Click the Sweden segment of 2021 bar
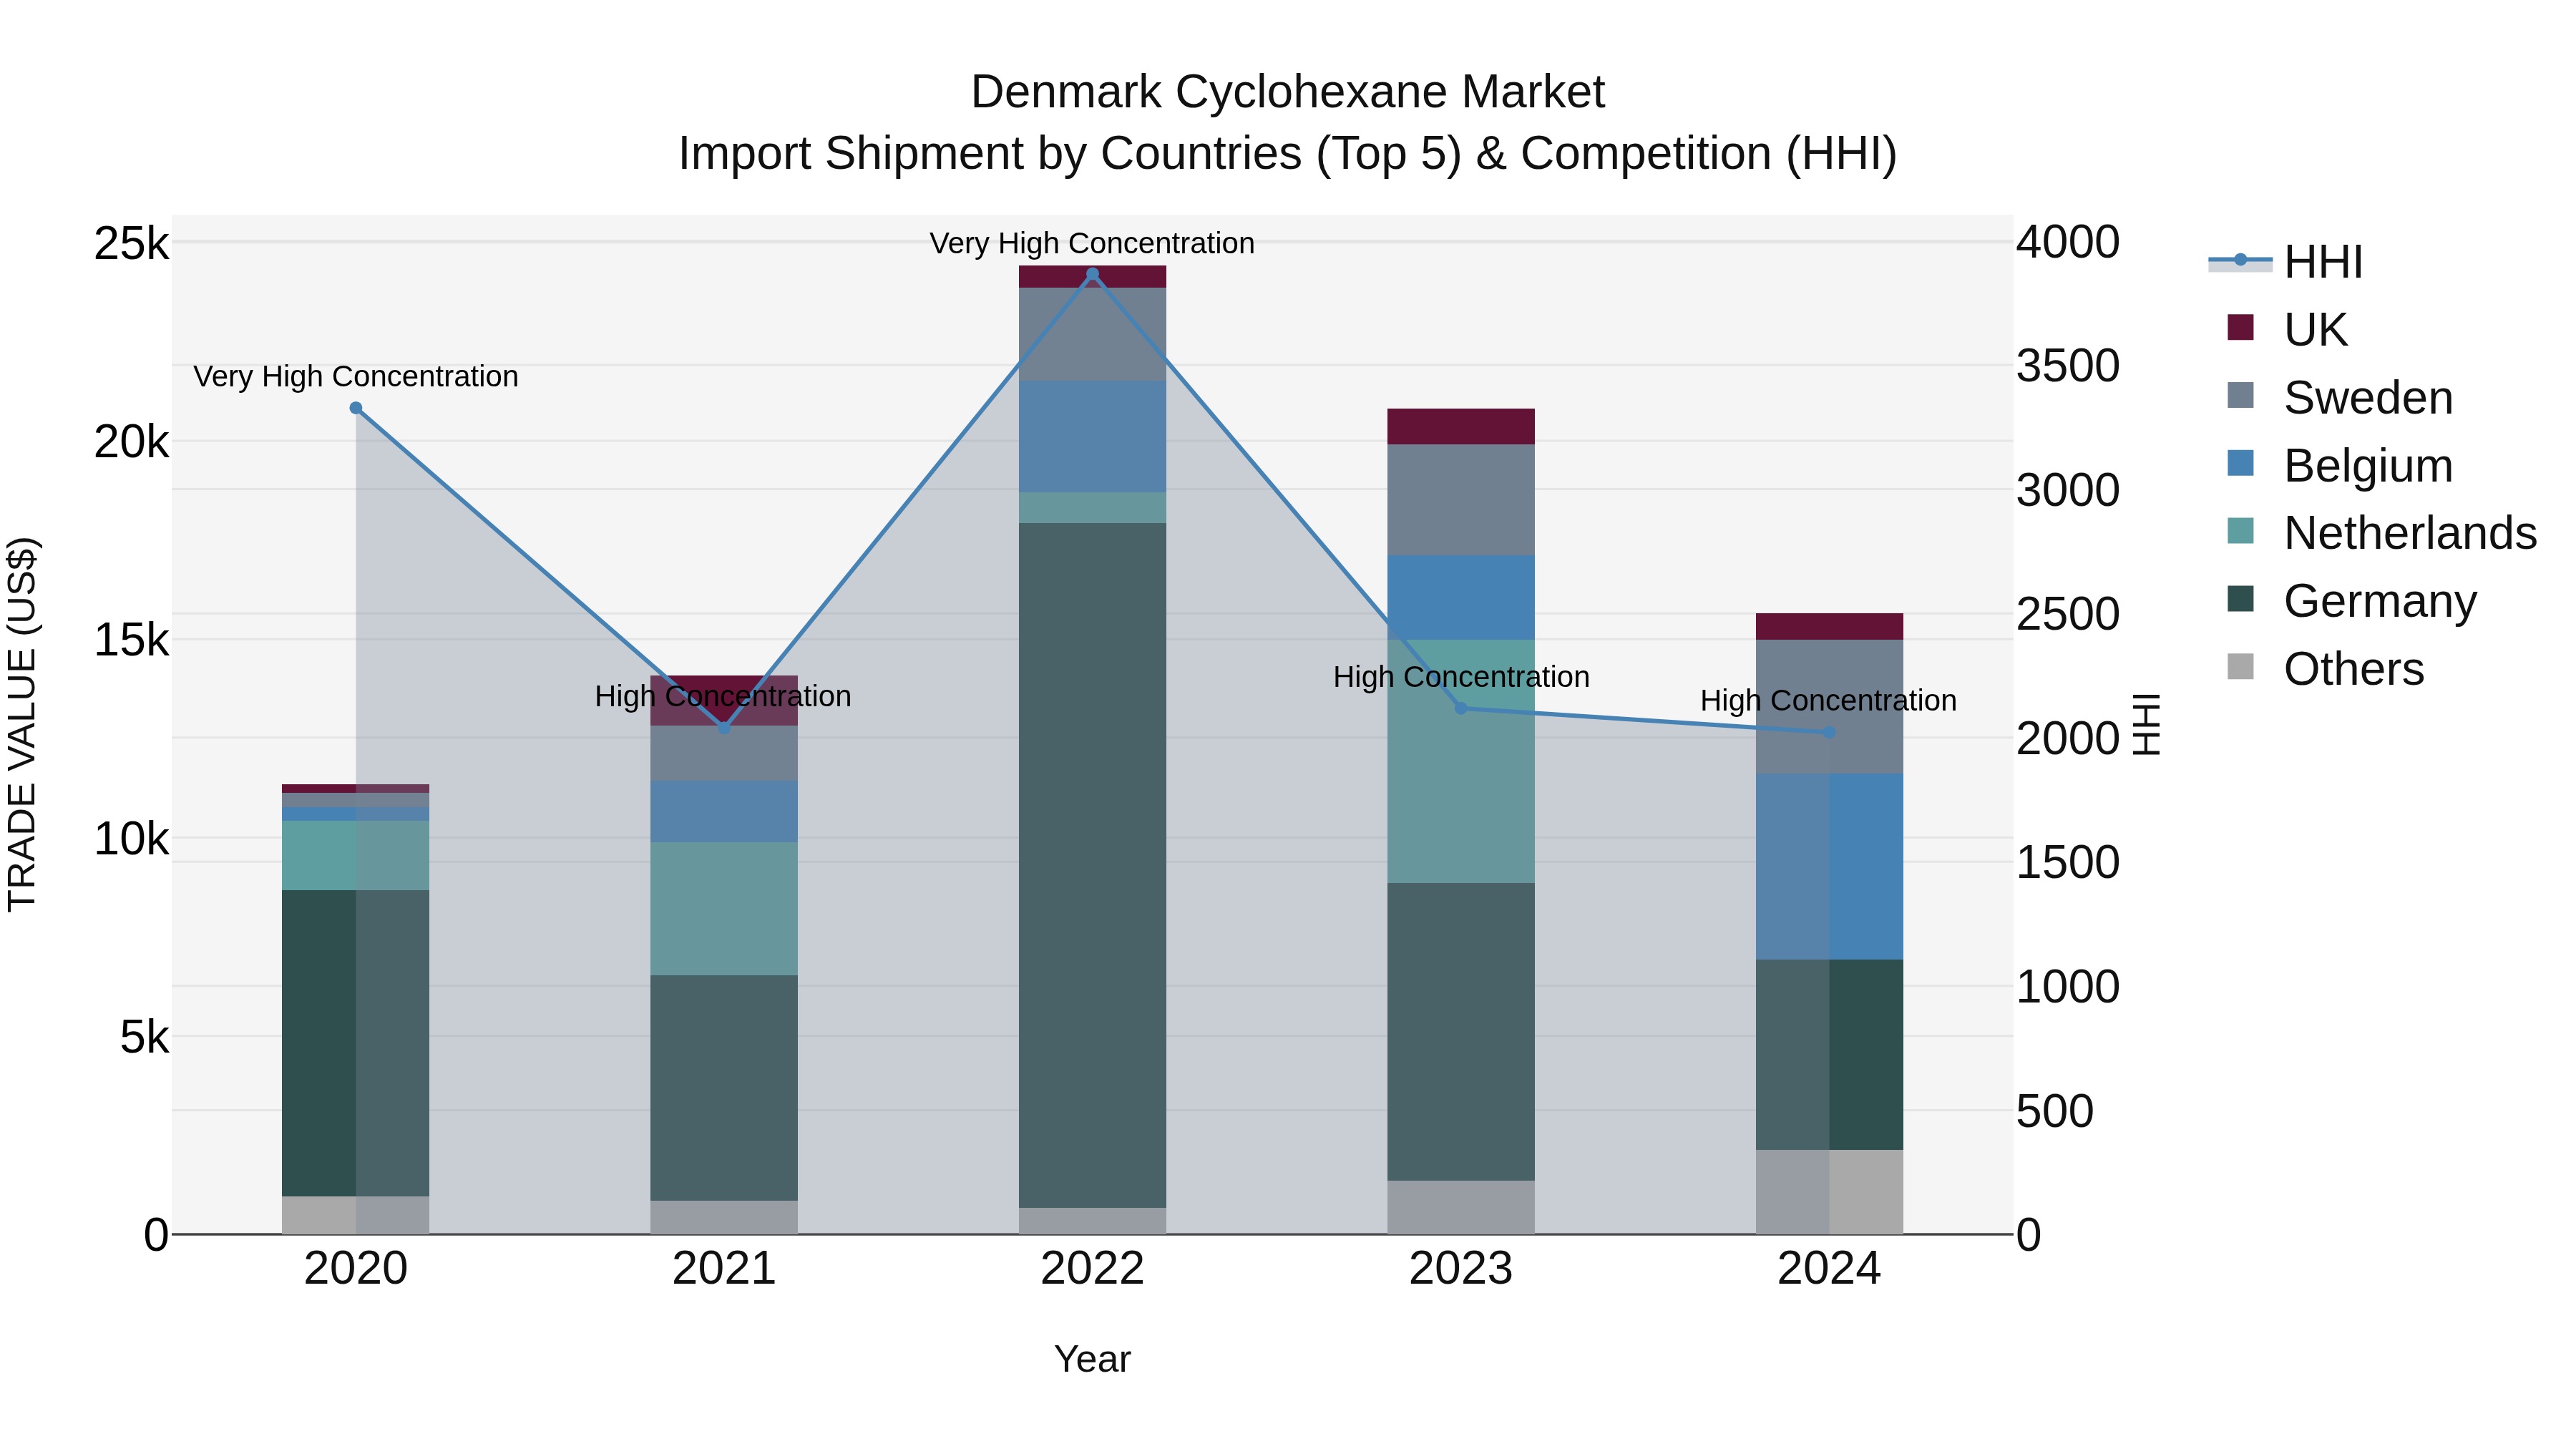Screen dimensions: 2576x1449 pos(724,753)
